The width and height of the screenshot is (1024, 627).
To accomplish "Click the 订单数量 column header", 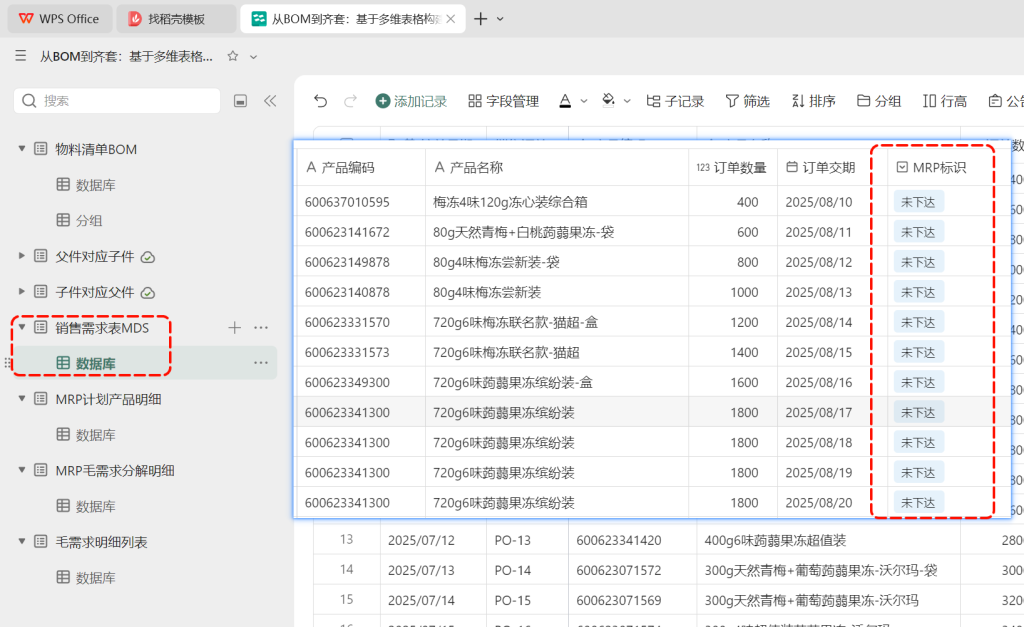I will pos(733,168).
